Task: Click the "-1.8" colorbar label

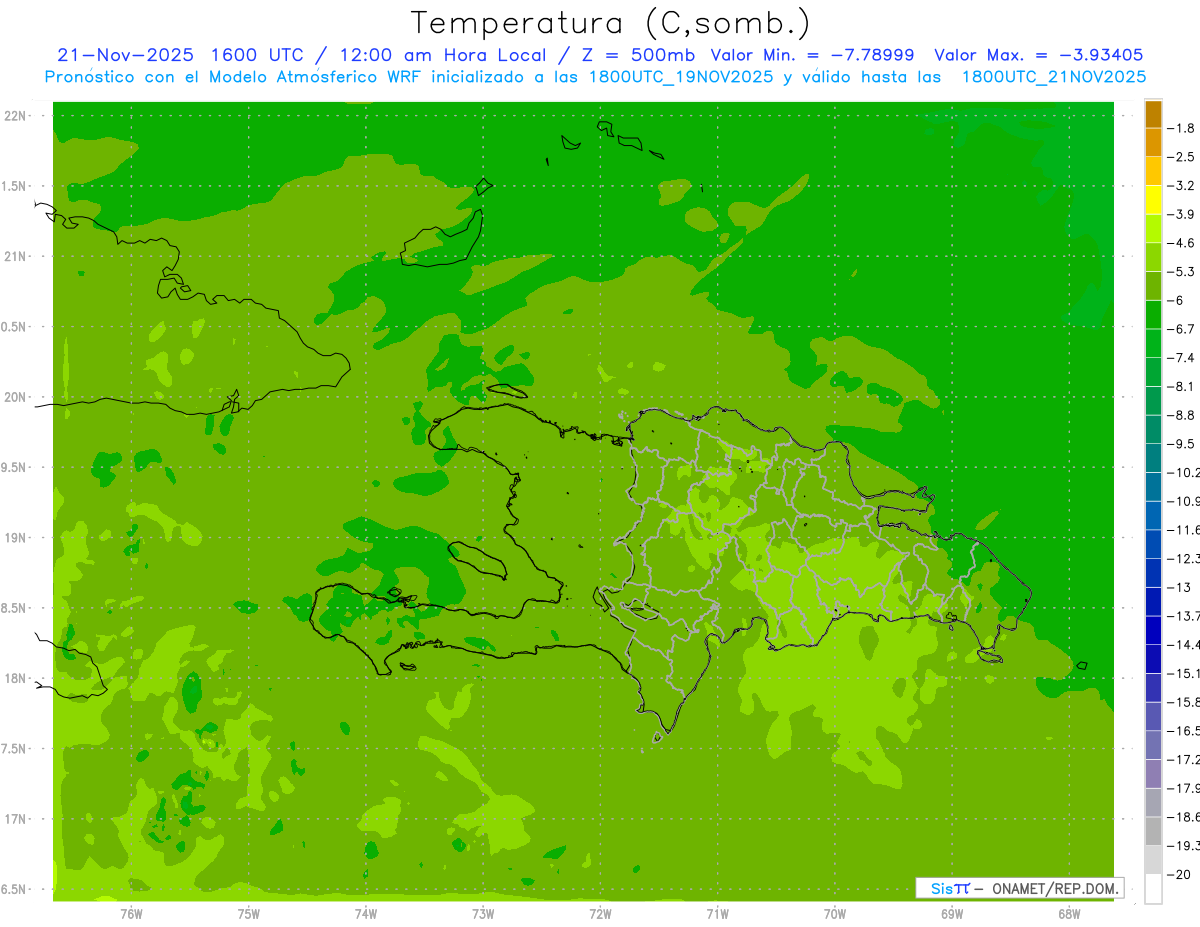Action: point(1182,128)
